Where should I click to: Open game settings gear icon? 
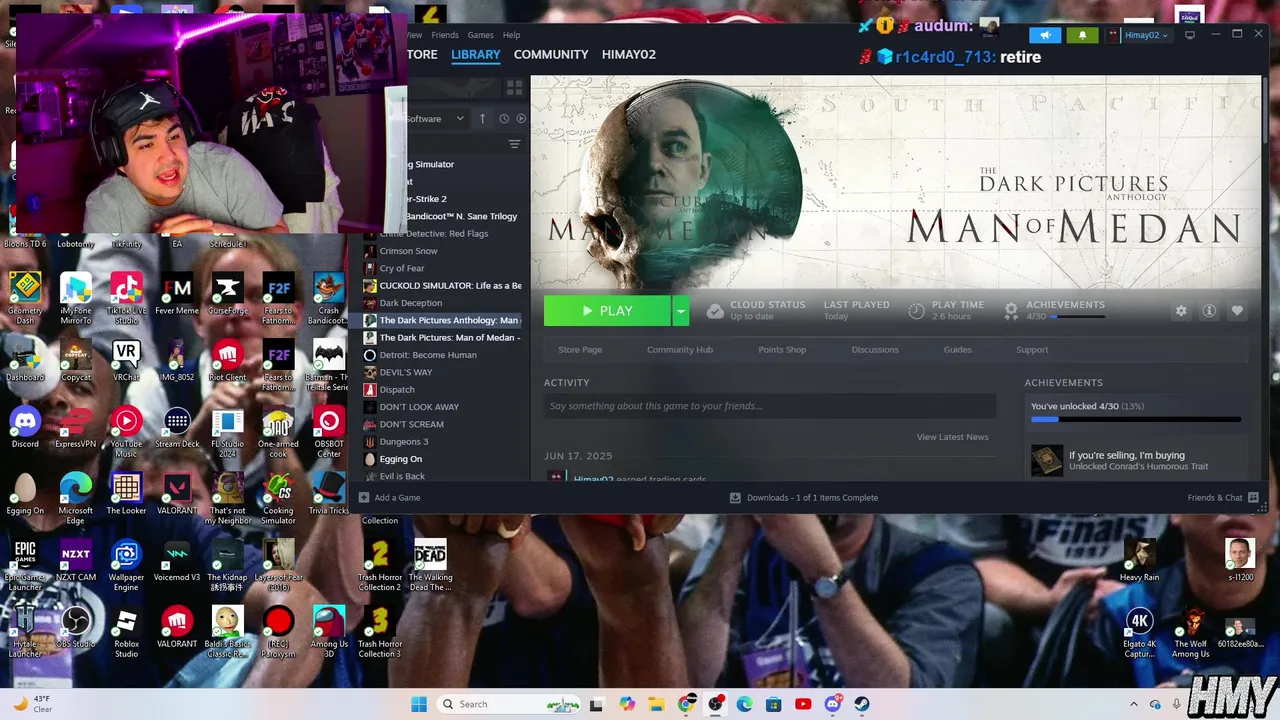tap(1181, 311)
